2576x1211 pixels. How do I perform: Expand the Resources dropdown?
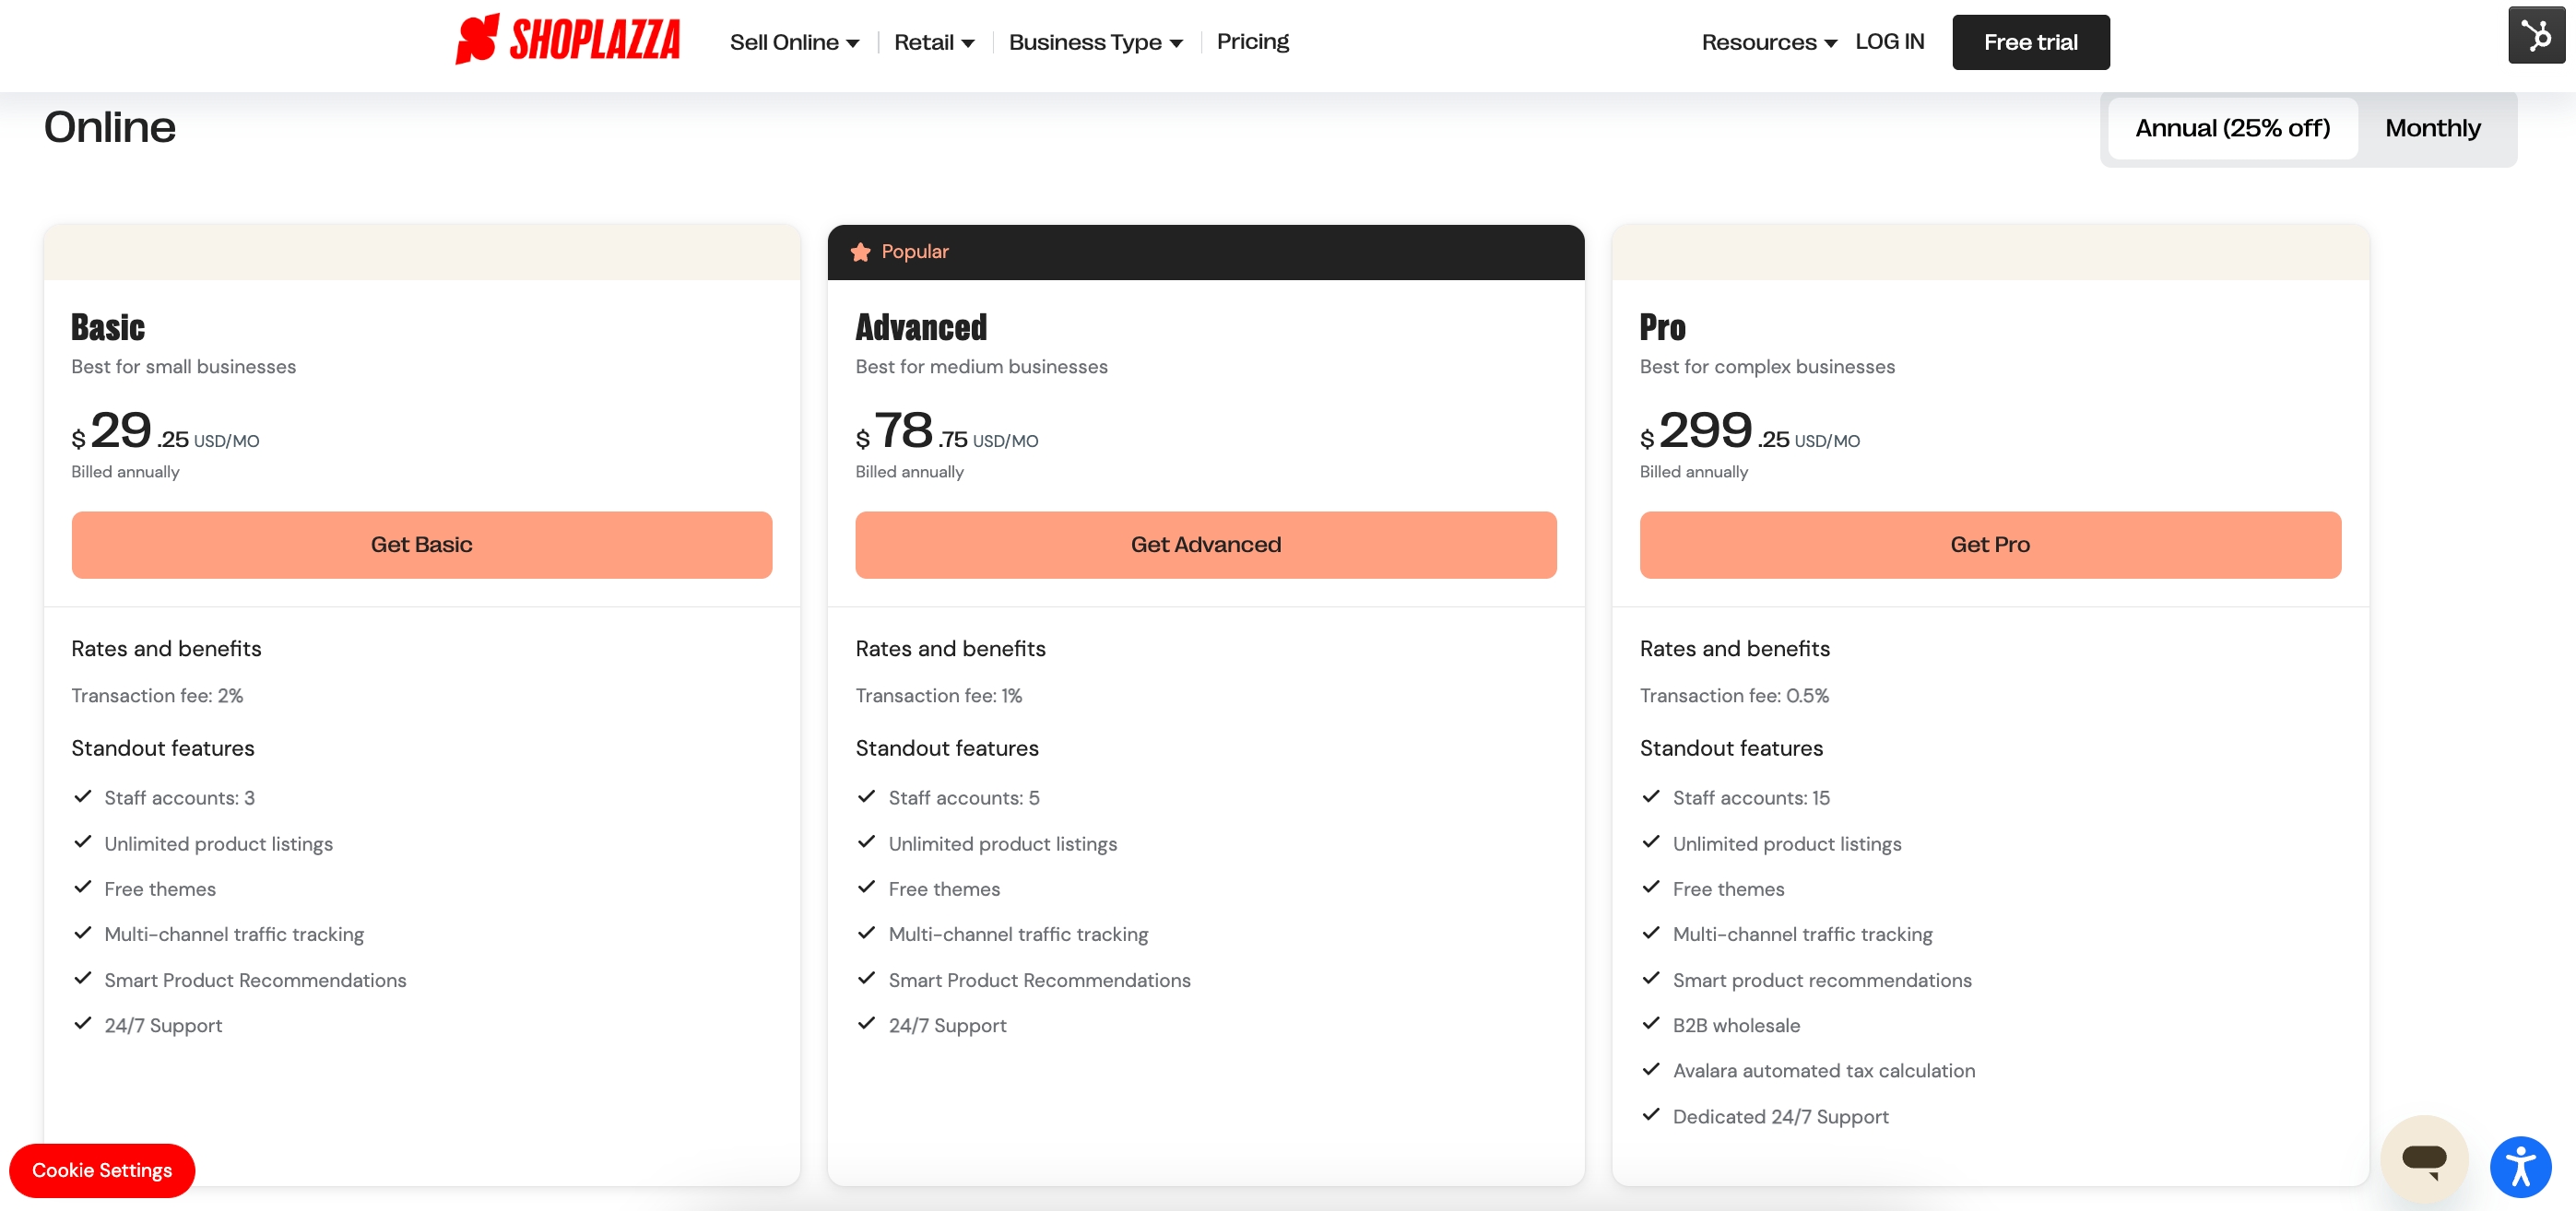tap(1768, 42)
